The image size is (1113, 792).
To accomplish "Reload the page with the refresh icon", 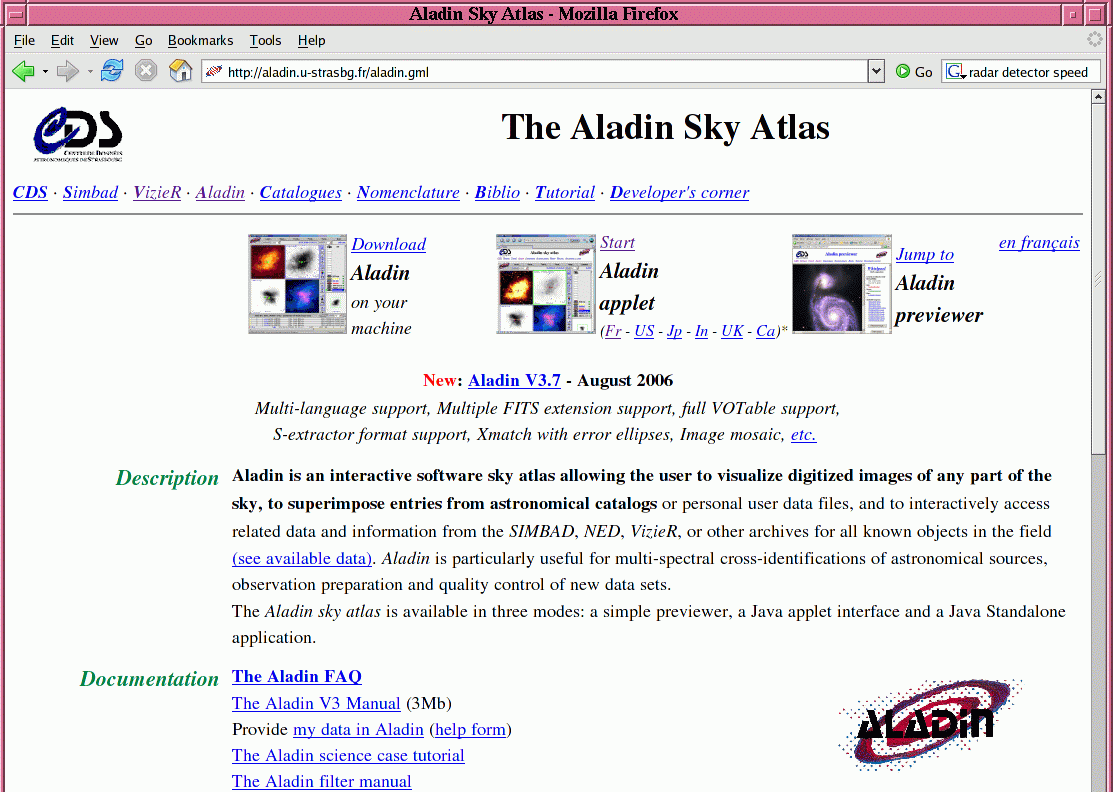I will pos(111,71).
